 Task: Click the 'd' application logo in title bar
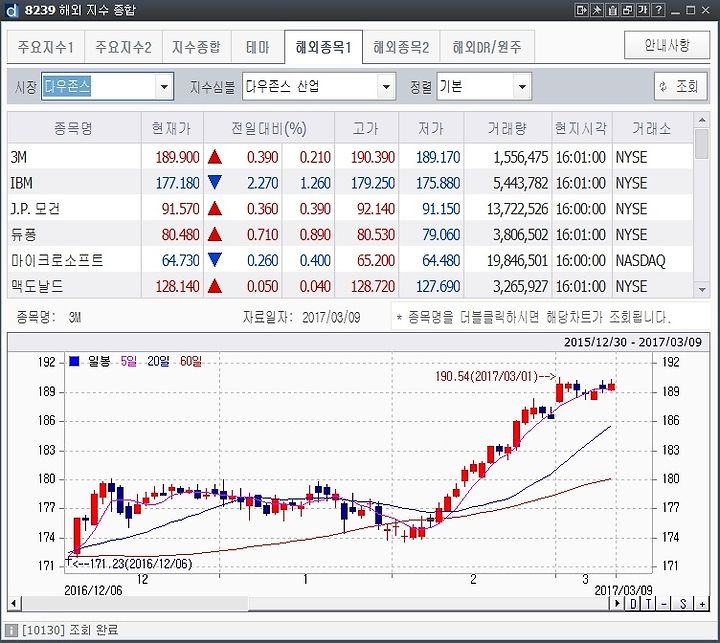click(x=10, y=10)
